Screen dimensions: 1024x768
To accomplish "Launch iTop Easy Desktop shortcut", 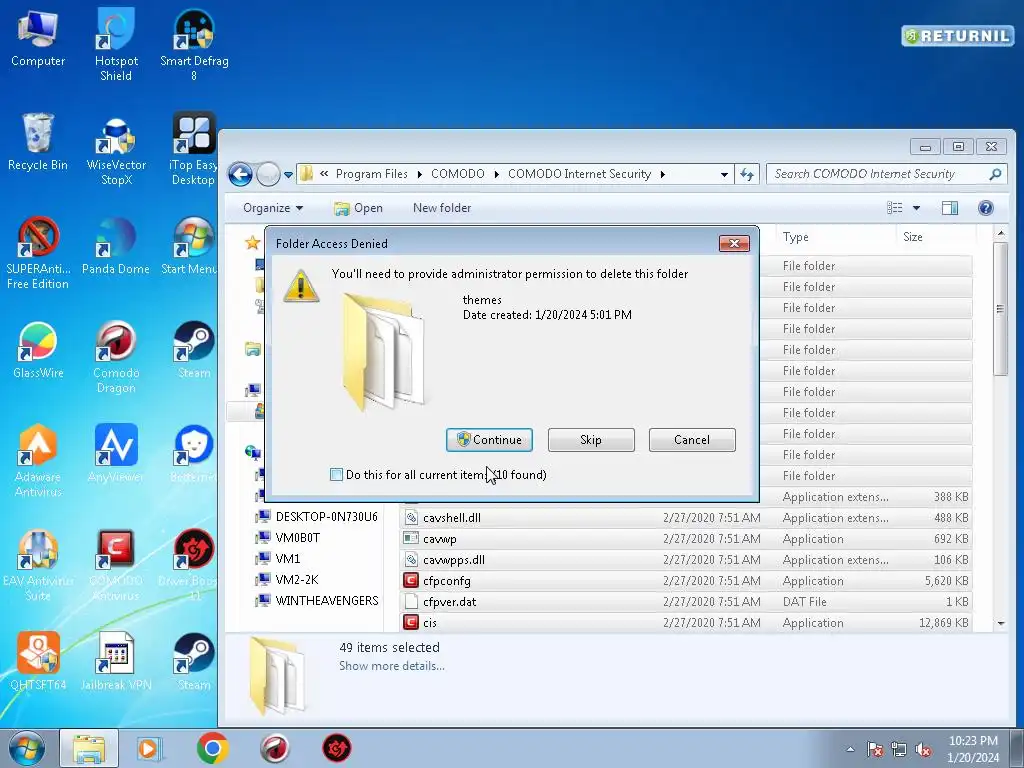I will click(x=193, y=150).
